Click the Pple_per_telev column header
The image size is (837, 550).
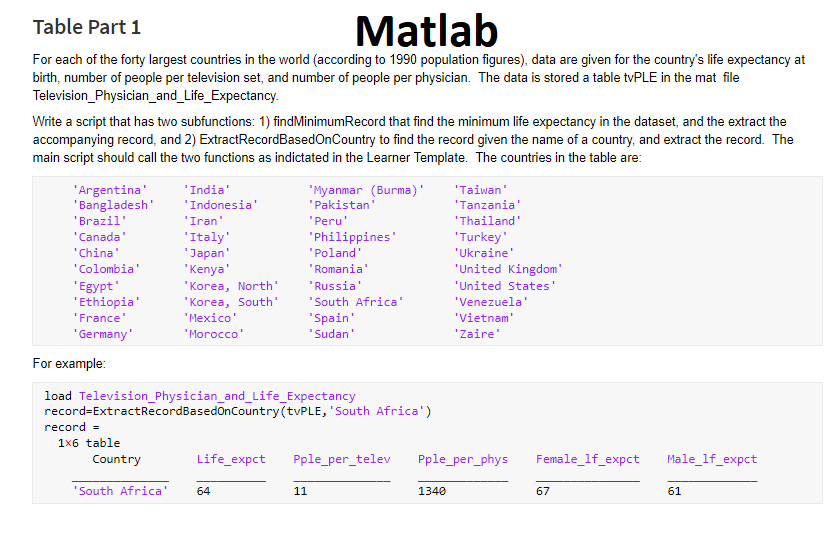pyautogui.click(x=342, y=459)
